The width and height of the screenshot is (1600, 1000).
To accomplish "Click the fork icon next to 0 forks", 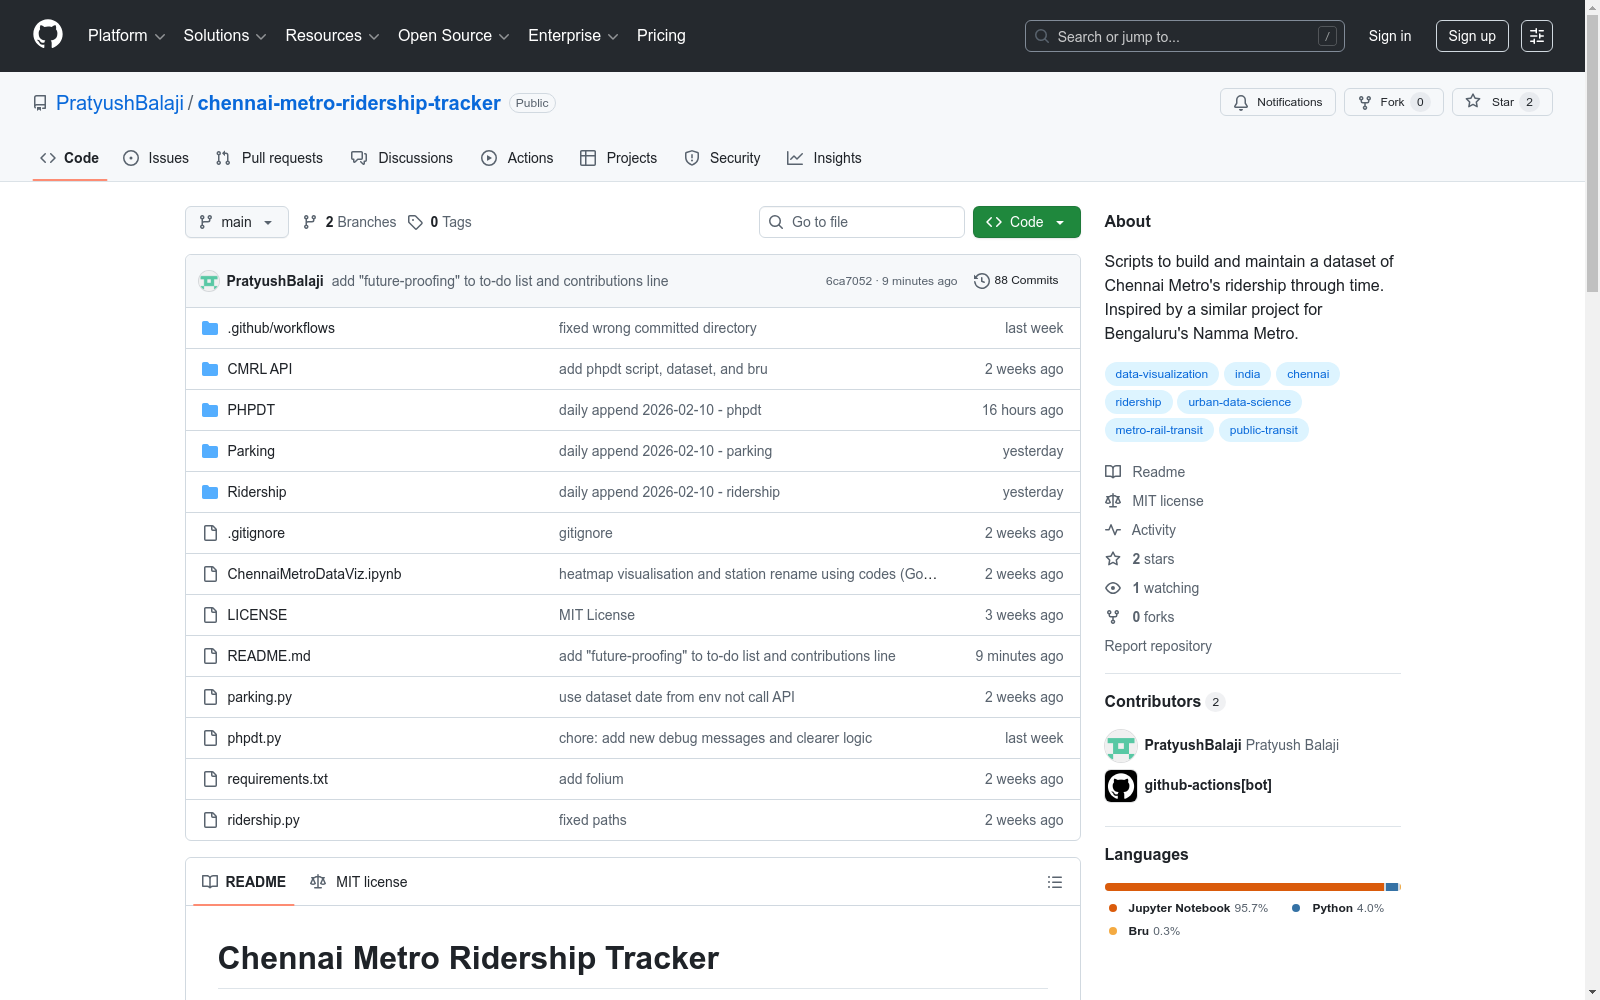I will pos(1113,617).
